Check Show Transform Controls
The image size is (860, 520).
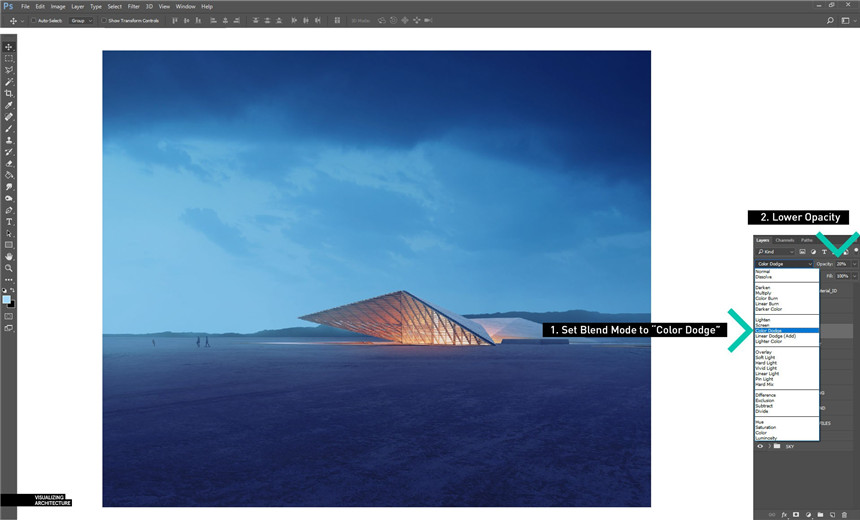tap(103, 20)
